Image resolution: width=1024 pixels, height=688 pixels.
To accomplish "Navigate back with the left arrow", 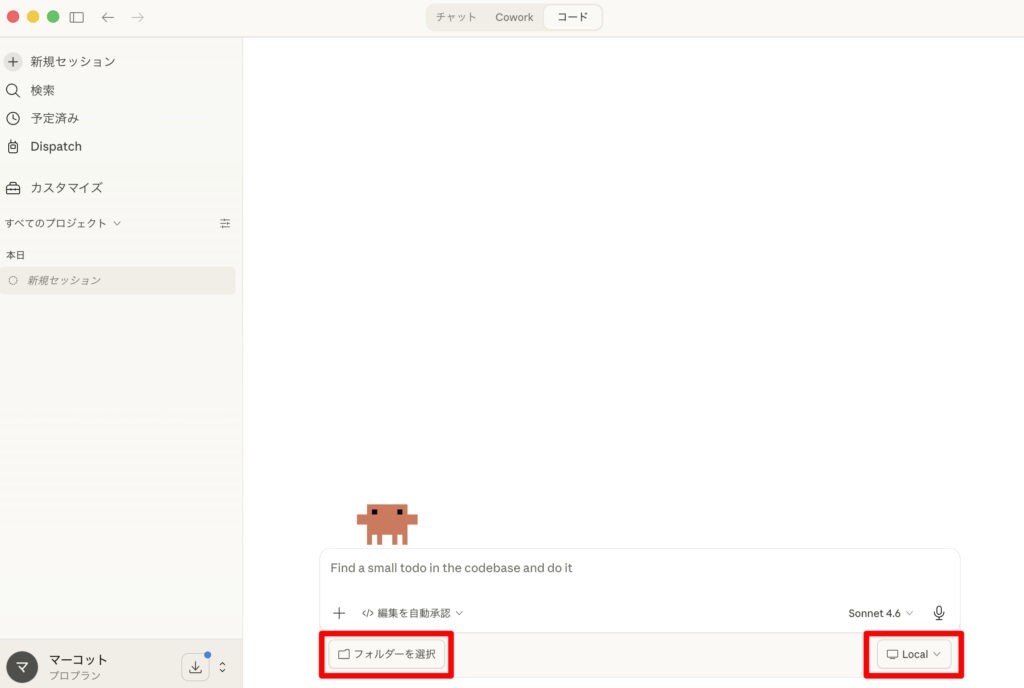I will click(x=108, y=17).
